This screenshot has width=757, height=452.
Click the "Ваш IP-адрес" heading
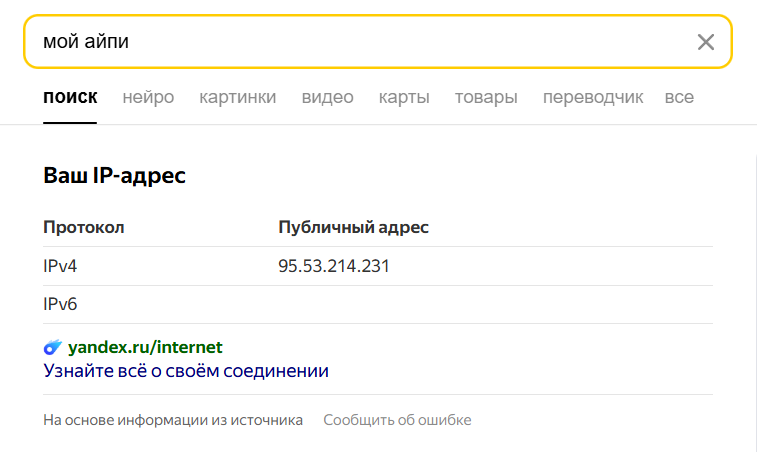point(115,176)
